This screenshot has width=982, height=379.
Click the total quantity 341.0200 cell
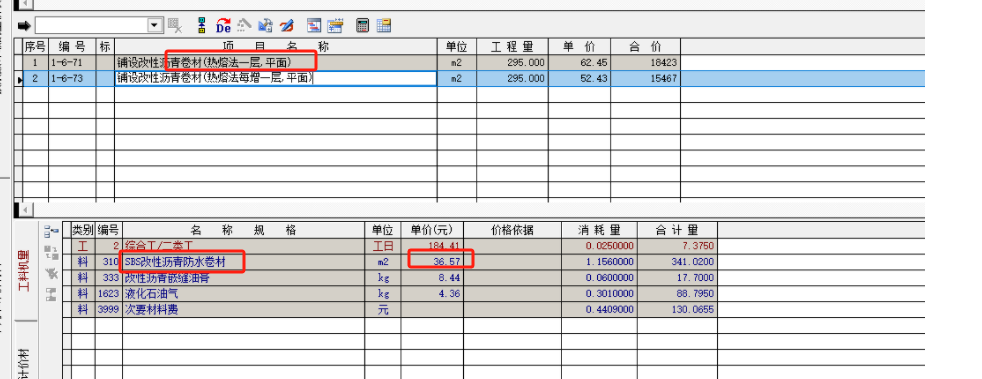(678, 262)
